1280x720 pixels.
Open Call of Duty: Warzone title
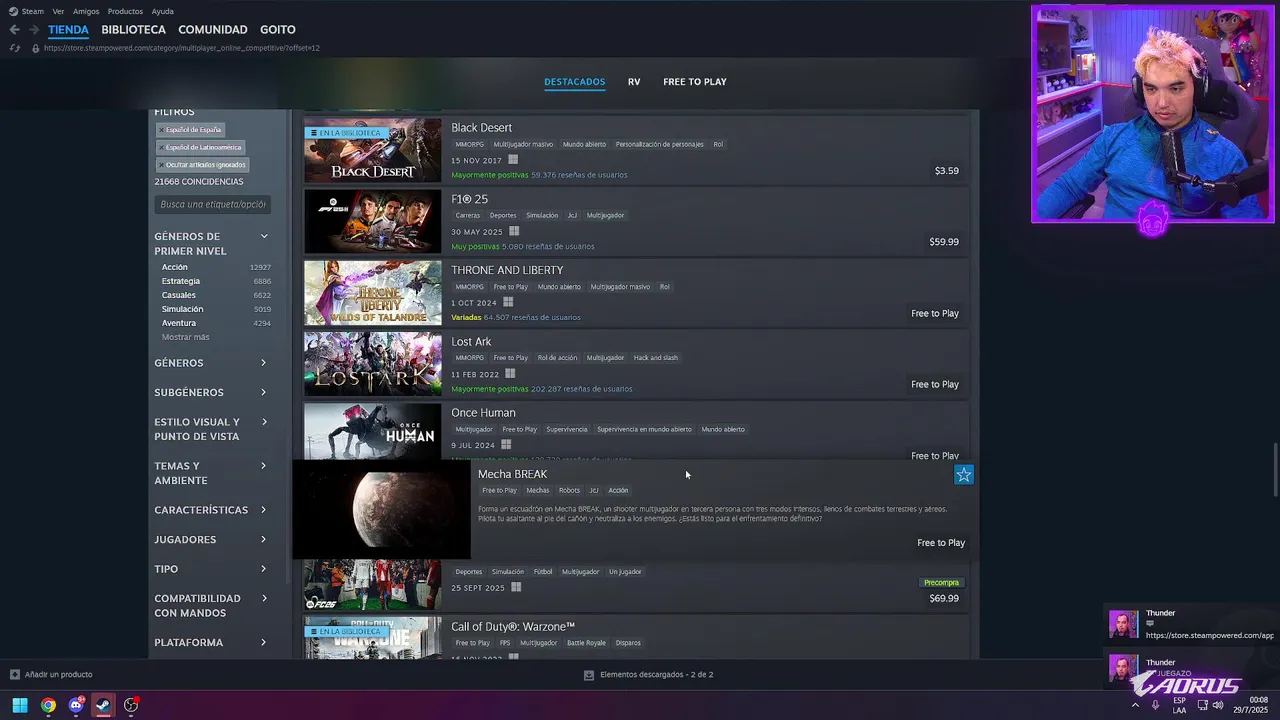pyautogui.click(x=513, y=627)
